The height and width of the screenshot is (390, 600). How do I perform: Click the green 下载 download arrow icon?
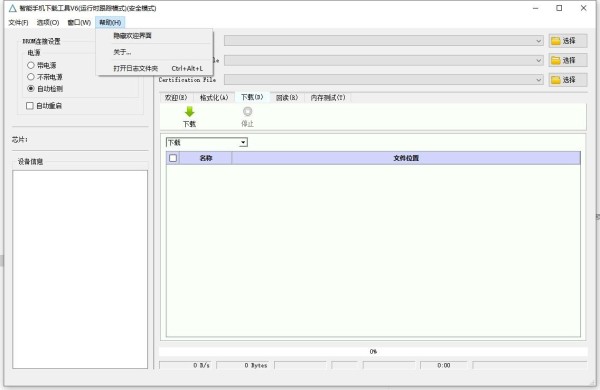coord(189,112)
